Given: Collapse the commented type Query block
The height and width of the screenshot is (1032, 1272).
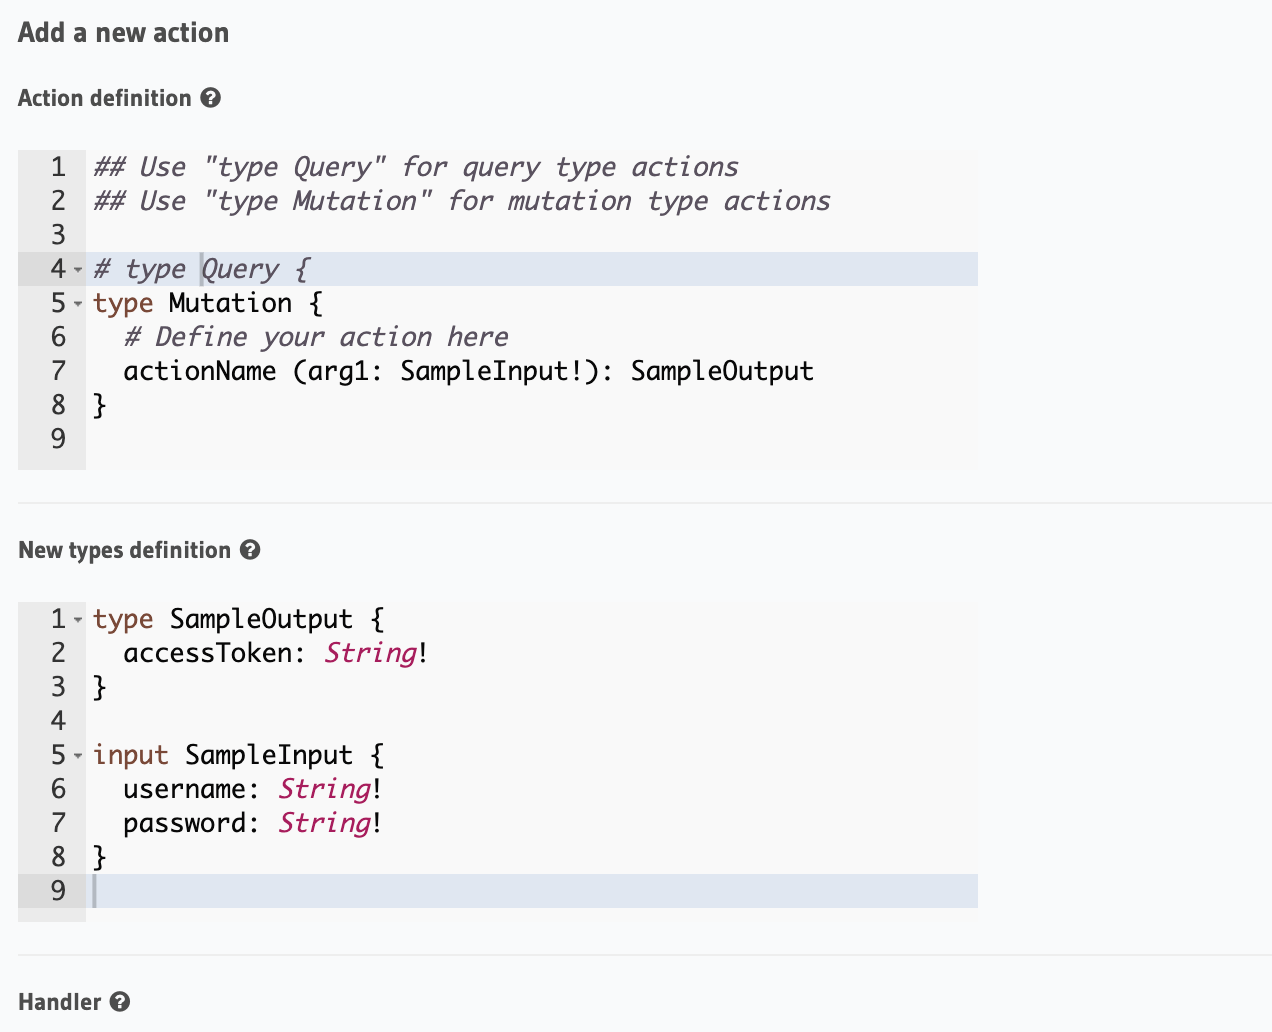Looking at the screenshot, I should point(79,270).
